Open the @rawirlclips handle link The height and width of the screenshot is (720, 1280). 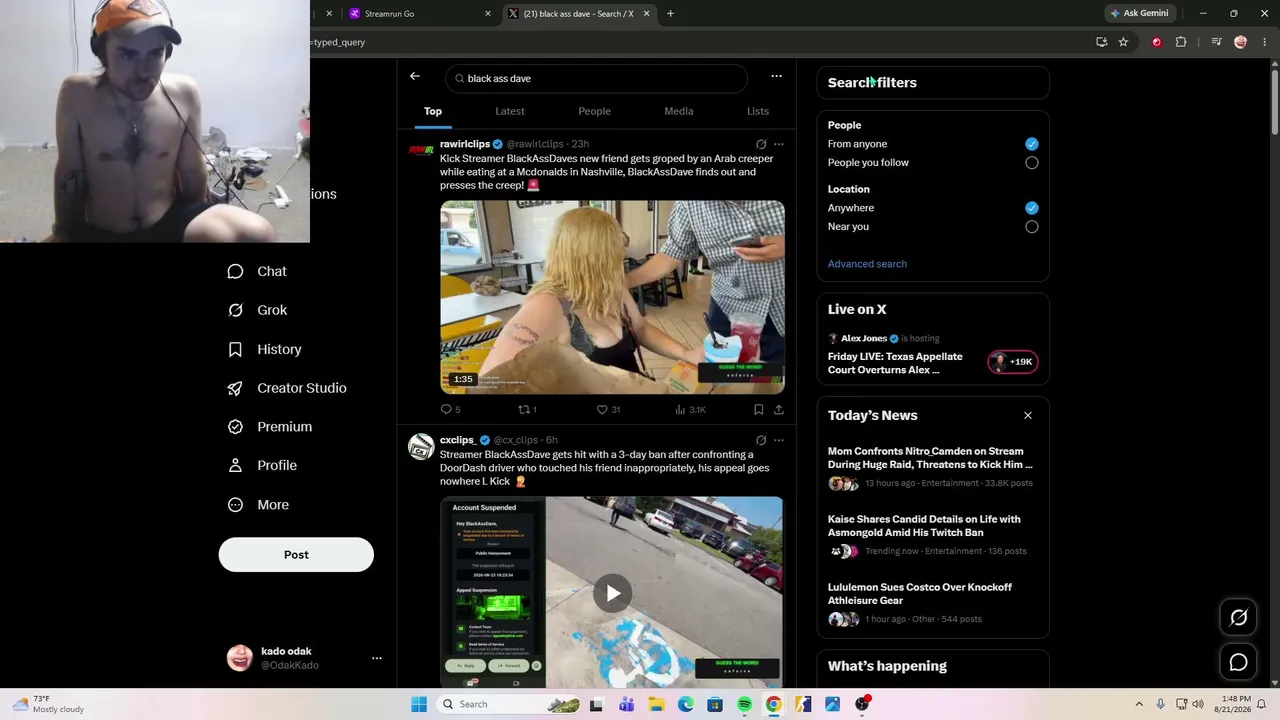(535, 144)
